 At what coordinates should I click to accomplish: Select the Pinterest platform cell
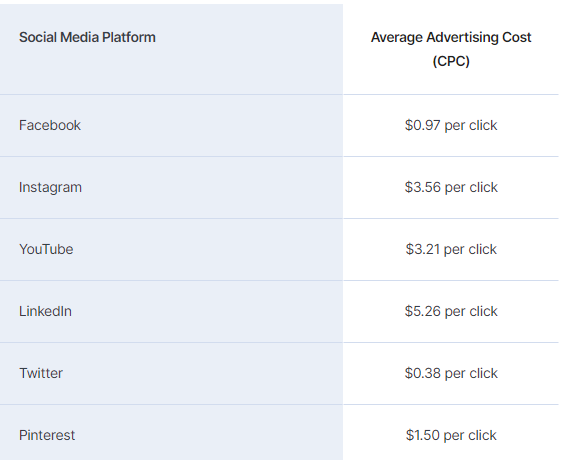coord(171,433)
